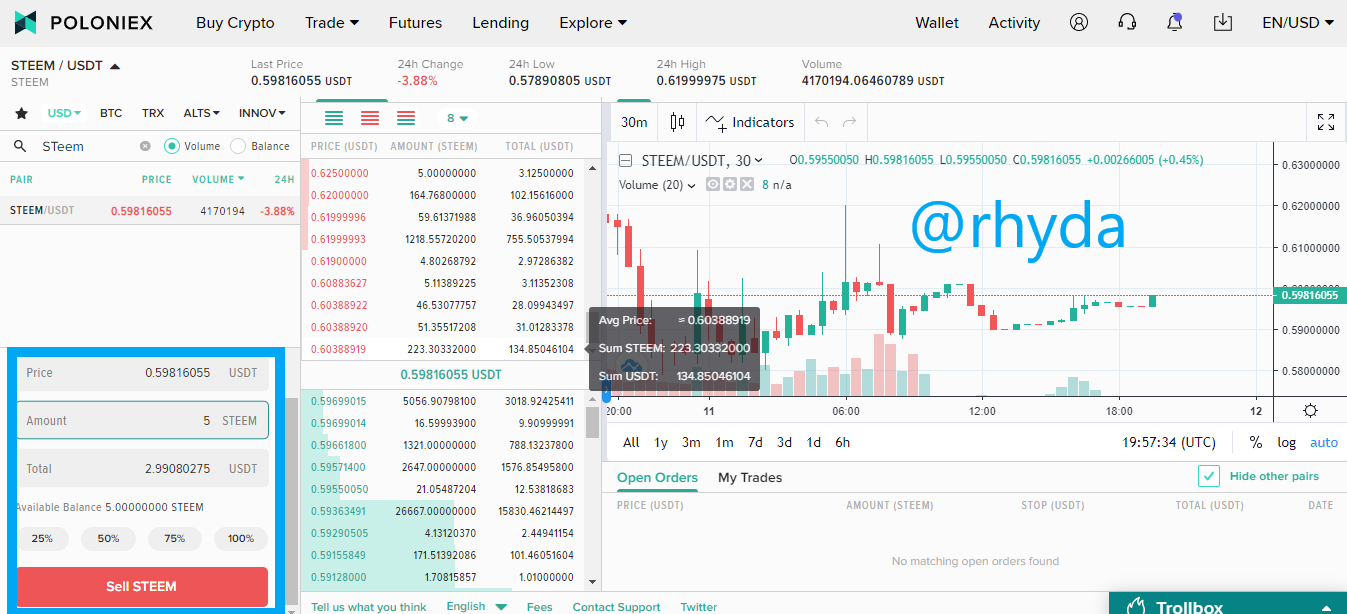Viewport: 1347px width, 614px height.
Task: Change the 30m chart interval
Action: click(x=634, y=122)
